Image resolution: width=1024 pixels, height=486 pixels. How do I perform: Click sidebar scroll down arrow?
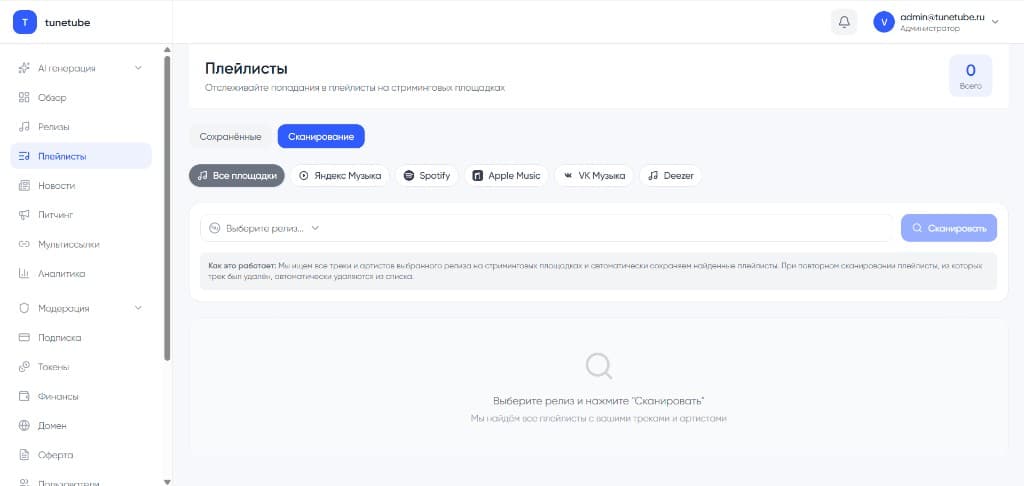pos(167,482)
